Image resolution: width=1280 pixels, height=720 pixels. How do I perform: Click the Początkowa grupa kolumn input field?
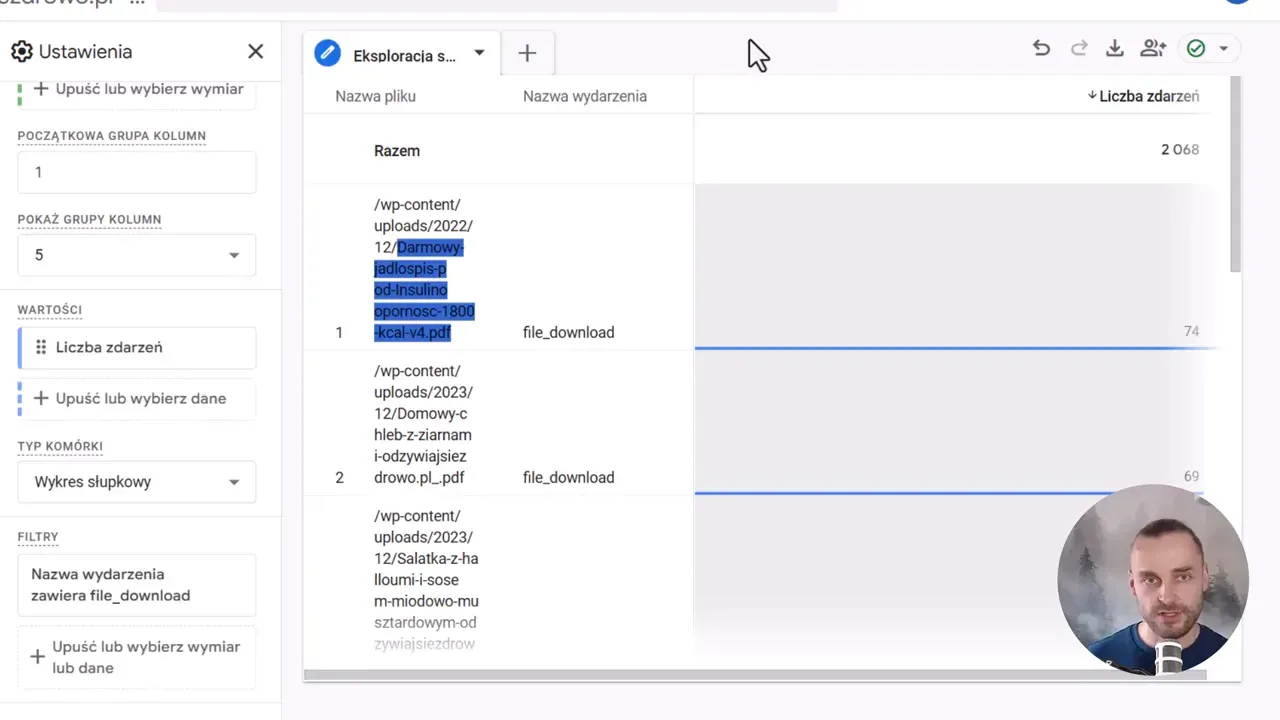(x=137, y=172)
